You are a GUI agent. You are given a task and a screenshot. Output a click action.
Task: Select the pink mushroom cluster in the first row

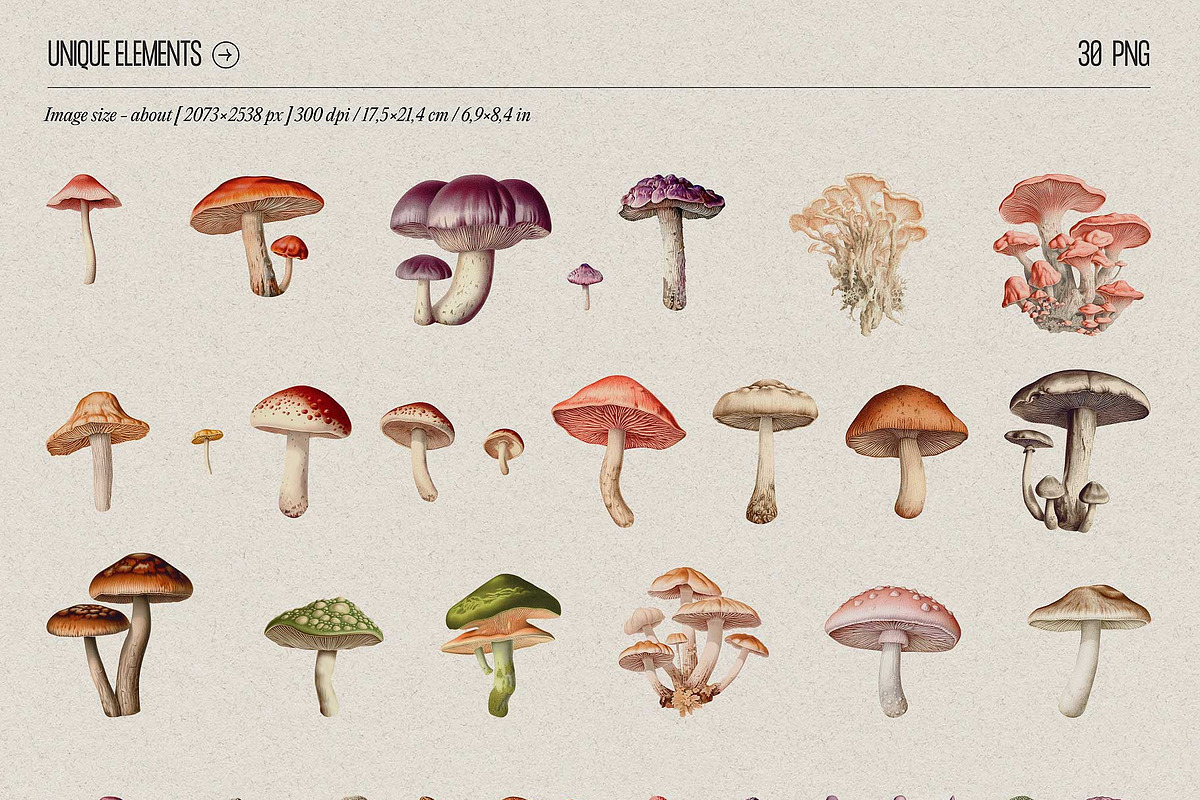click(x=1074, y=254)
